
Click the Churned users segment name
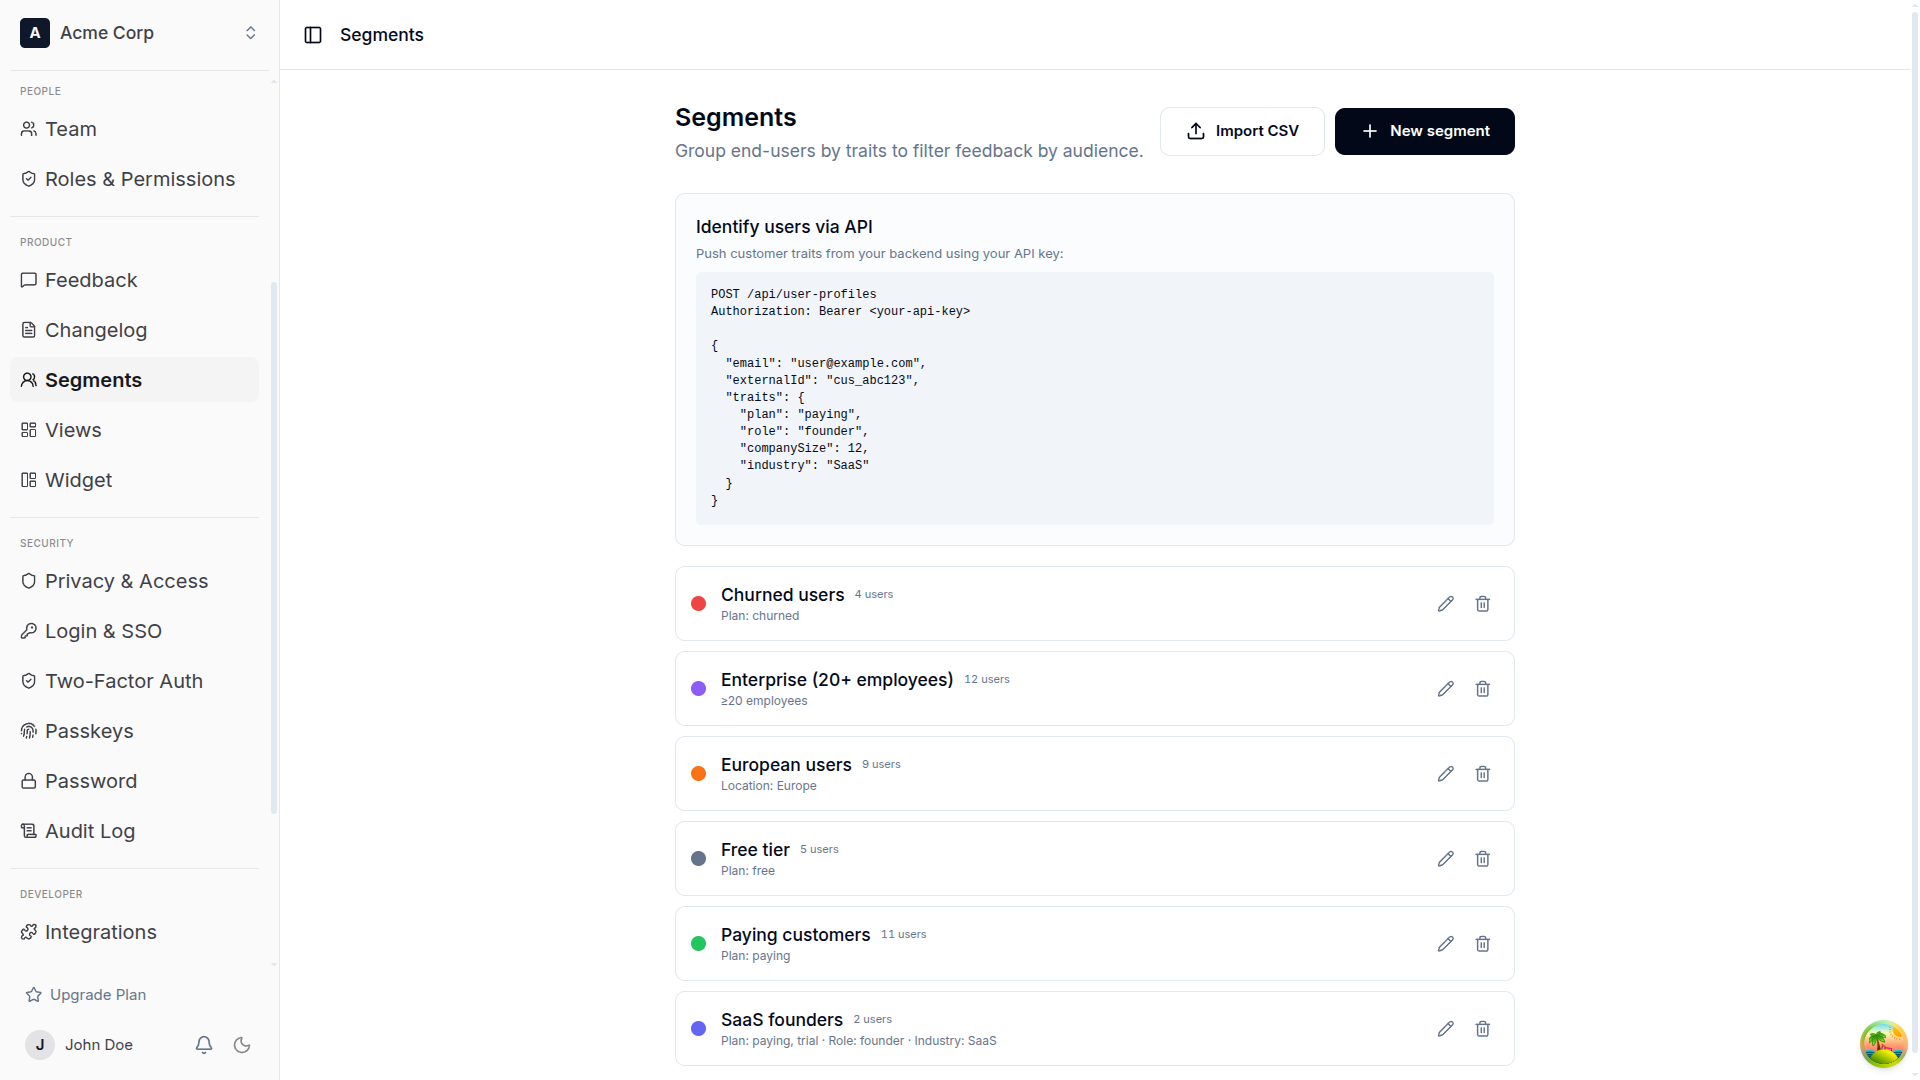782,595
